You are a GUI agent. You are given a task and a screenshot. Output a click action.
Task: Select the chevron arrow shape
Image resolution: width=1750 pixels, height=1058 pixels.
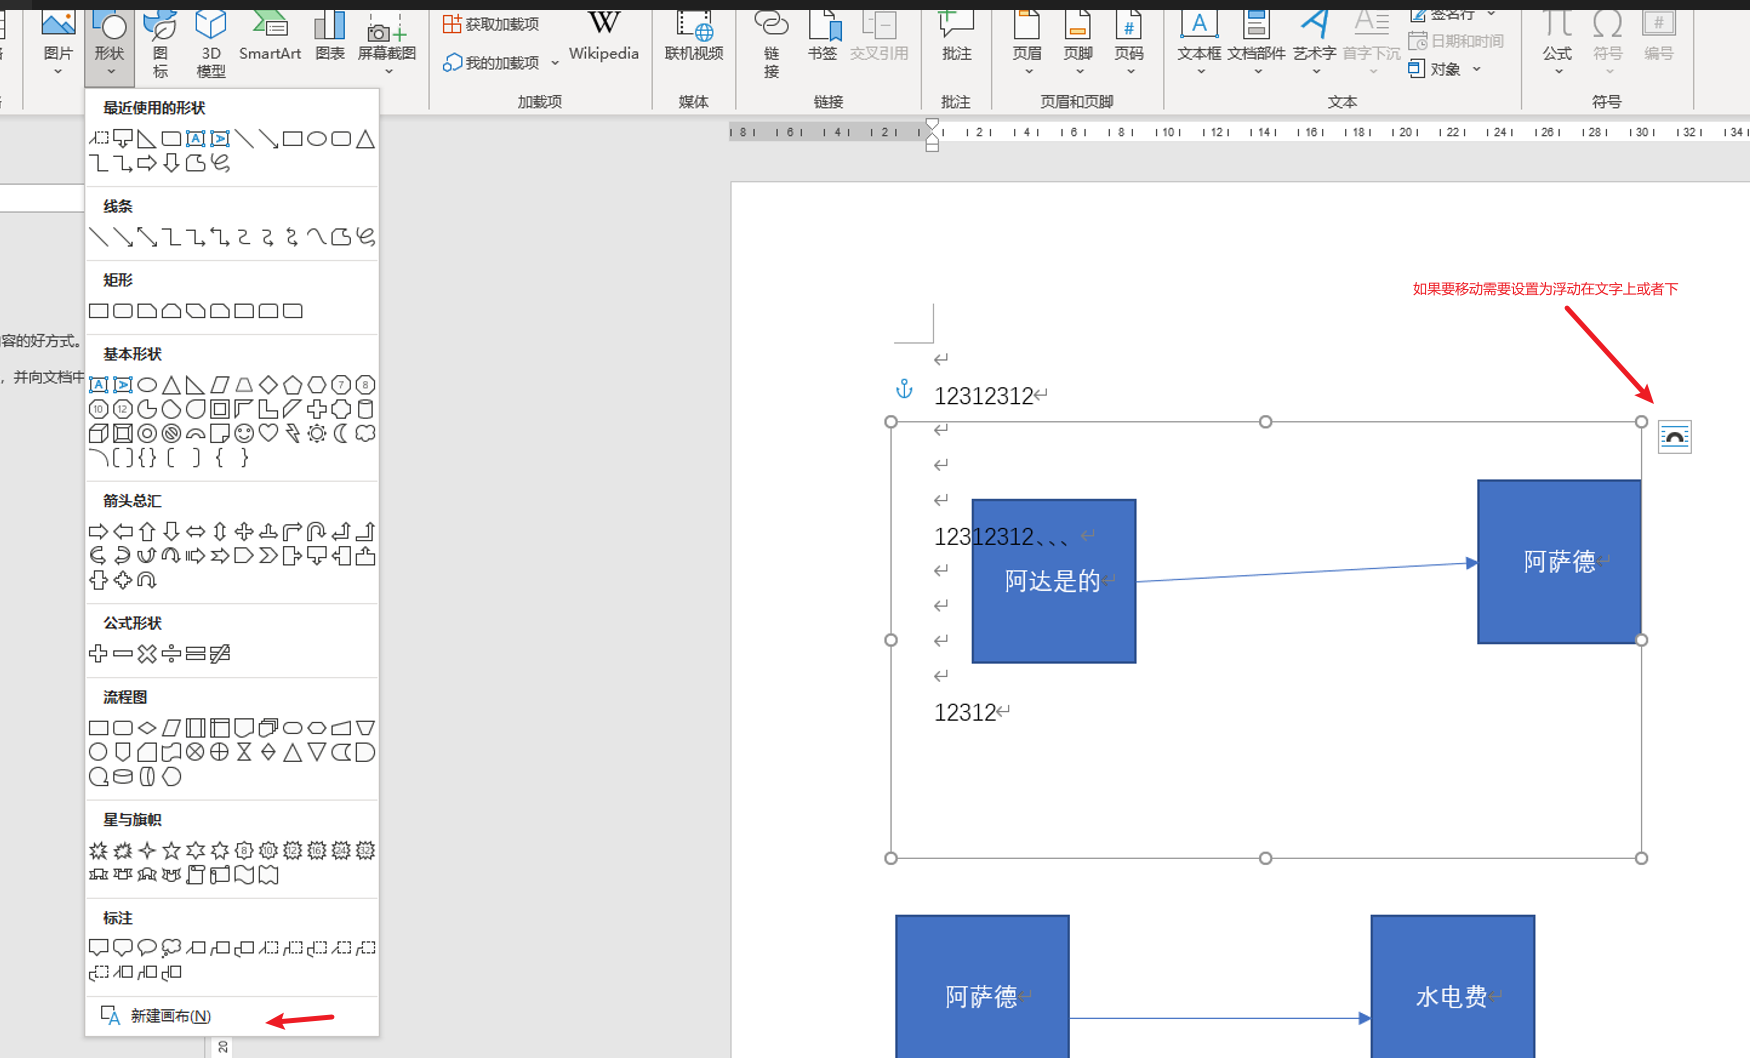pos(268,555)
